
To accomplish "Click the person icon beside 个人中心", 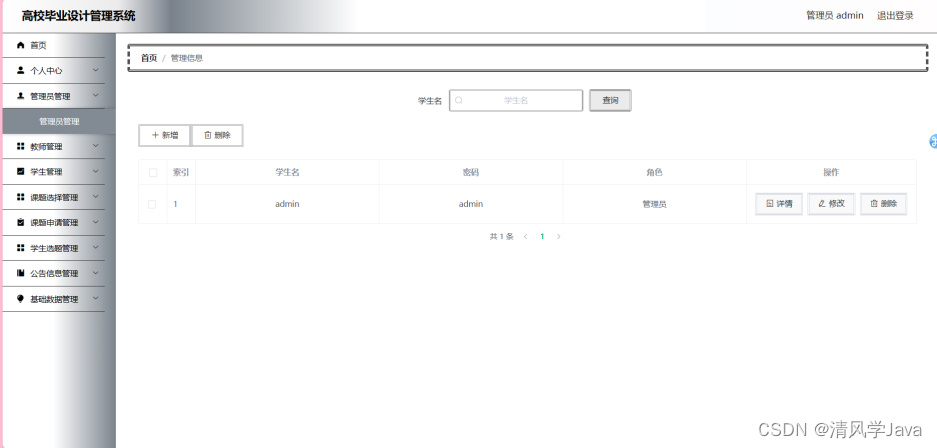I will click(21, 70).
